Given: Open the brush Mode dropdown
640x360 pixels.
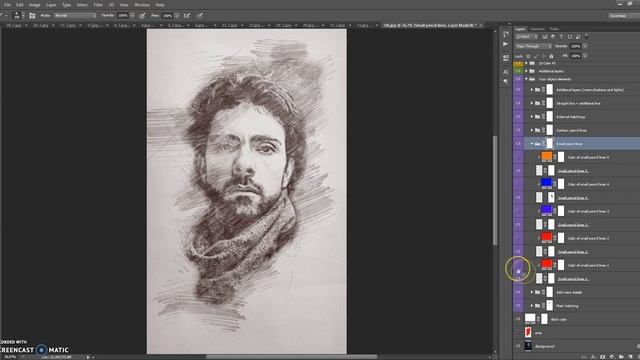Looking at the screenshot, I should pyautogui.click(x=75, y=16).
